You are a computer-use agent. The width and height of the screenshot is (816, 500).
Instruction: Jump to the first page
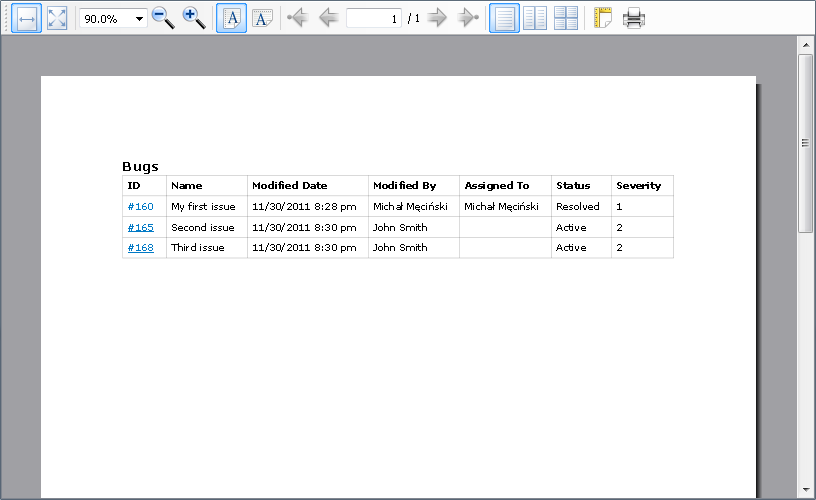tap(297, 18)
